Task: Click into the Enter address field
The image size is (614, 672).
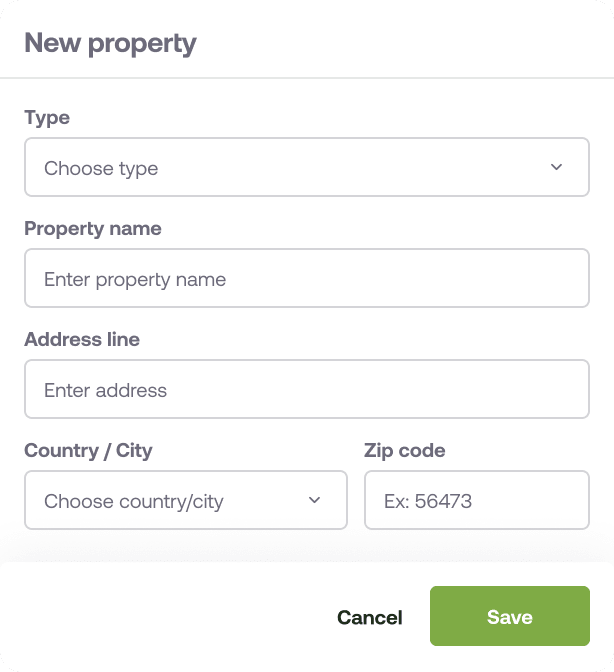Action: (x=306, y=389)
